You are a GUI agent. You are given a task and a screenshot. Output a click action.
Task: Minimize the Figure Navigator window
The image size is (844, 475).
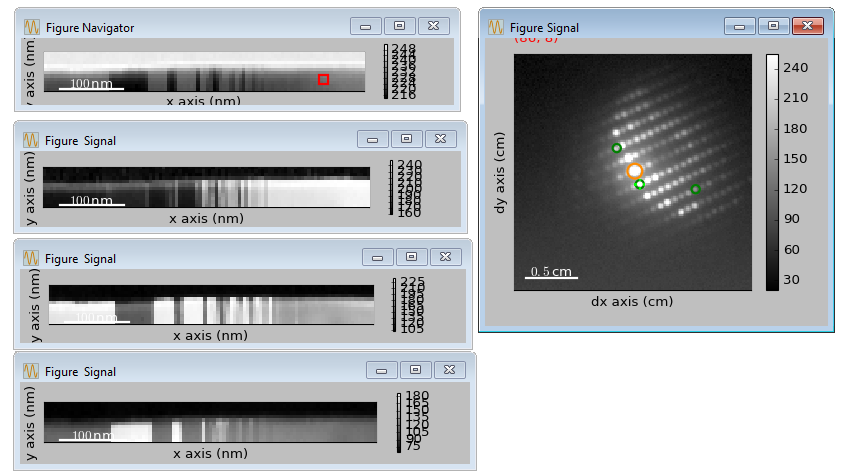click(x=365, y=26)
